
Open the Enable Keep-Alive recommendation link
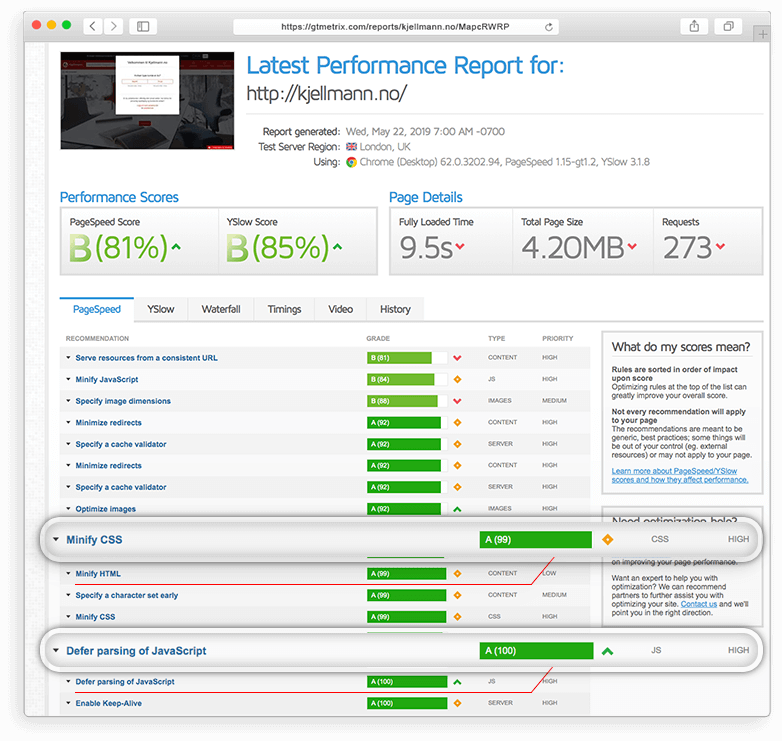[109, 704]
